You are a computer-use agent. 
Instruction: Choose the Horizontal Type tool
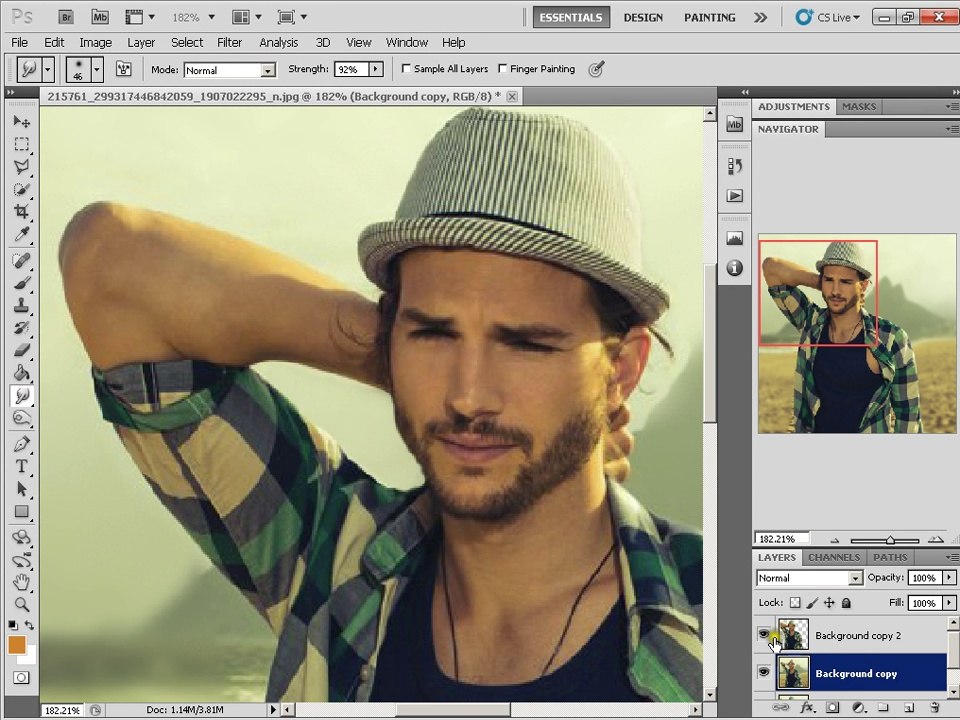[x=21, y=466]
